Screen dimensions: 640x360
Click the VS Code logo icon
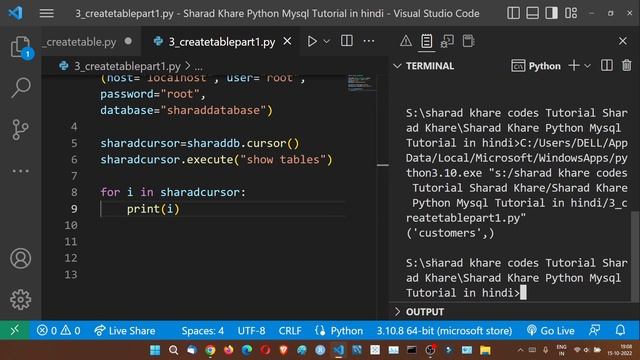16,13
